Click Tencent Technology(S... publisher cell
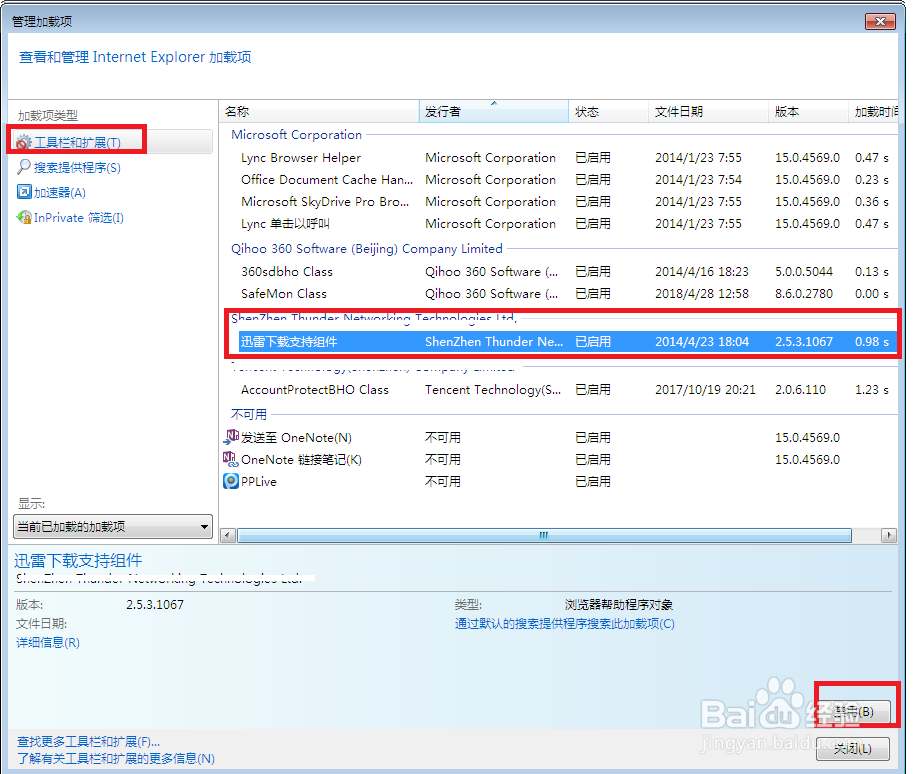 point(493,390)
